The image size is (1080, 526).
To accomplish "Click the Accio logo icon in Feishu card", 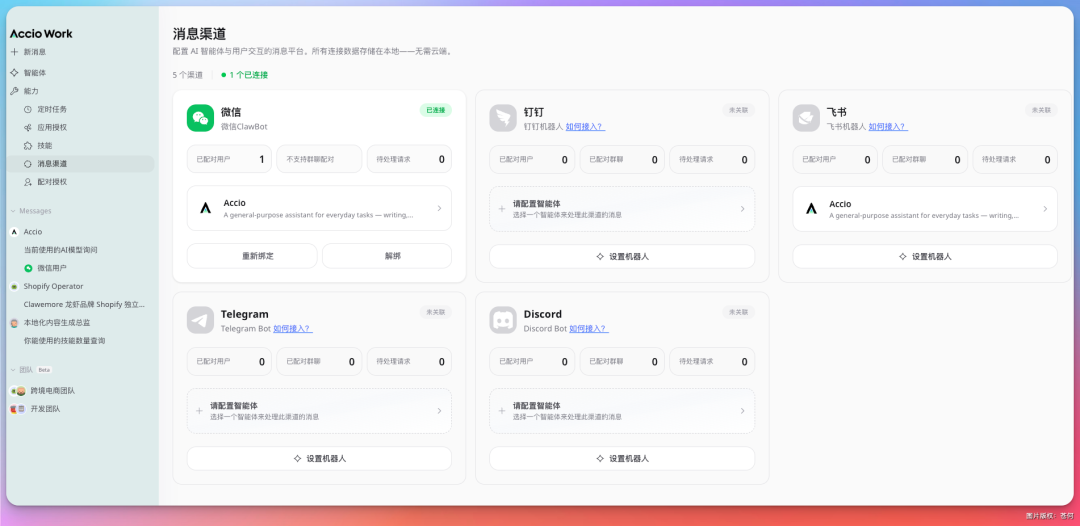I will click(811, 209).
